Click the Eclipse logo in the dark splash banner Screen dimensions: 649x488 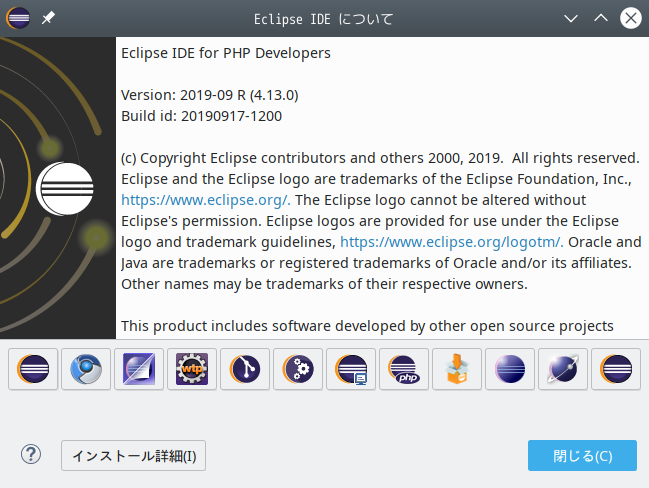pyautogui.click(x=65, y=188)
